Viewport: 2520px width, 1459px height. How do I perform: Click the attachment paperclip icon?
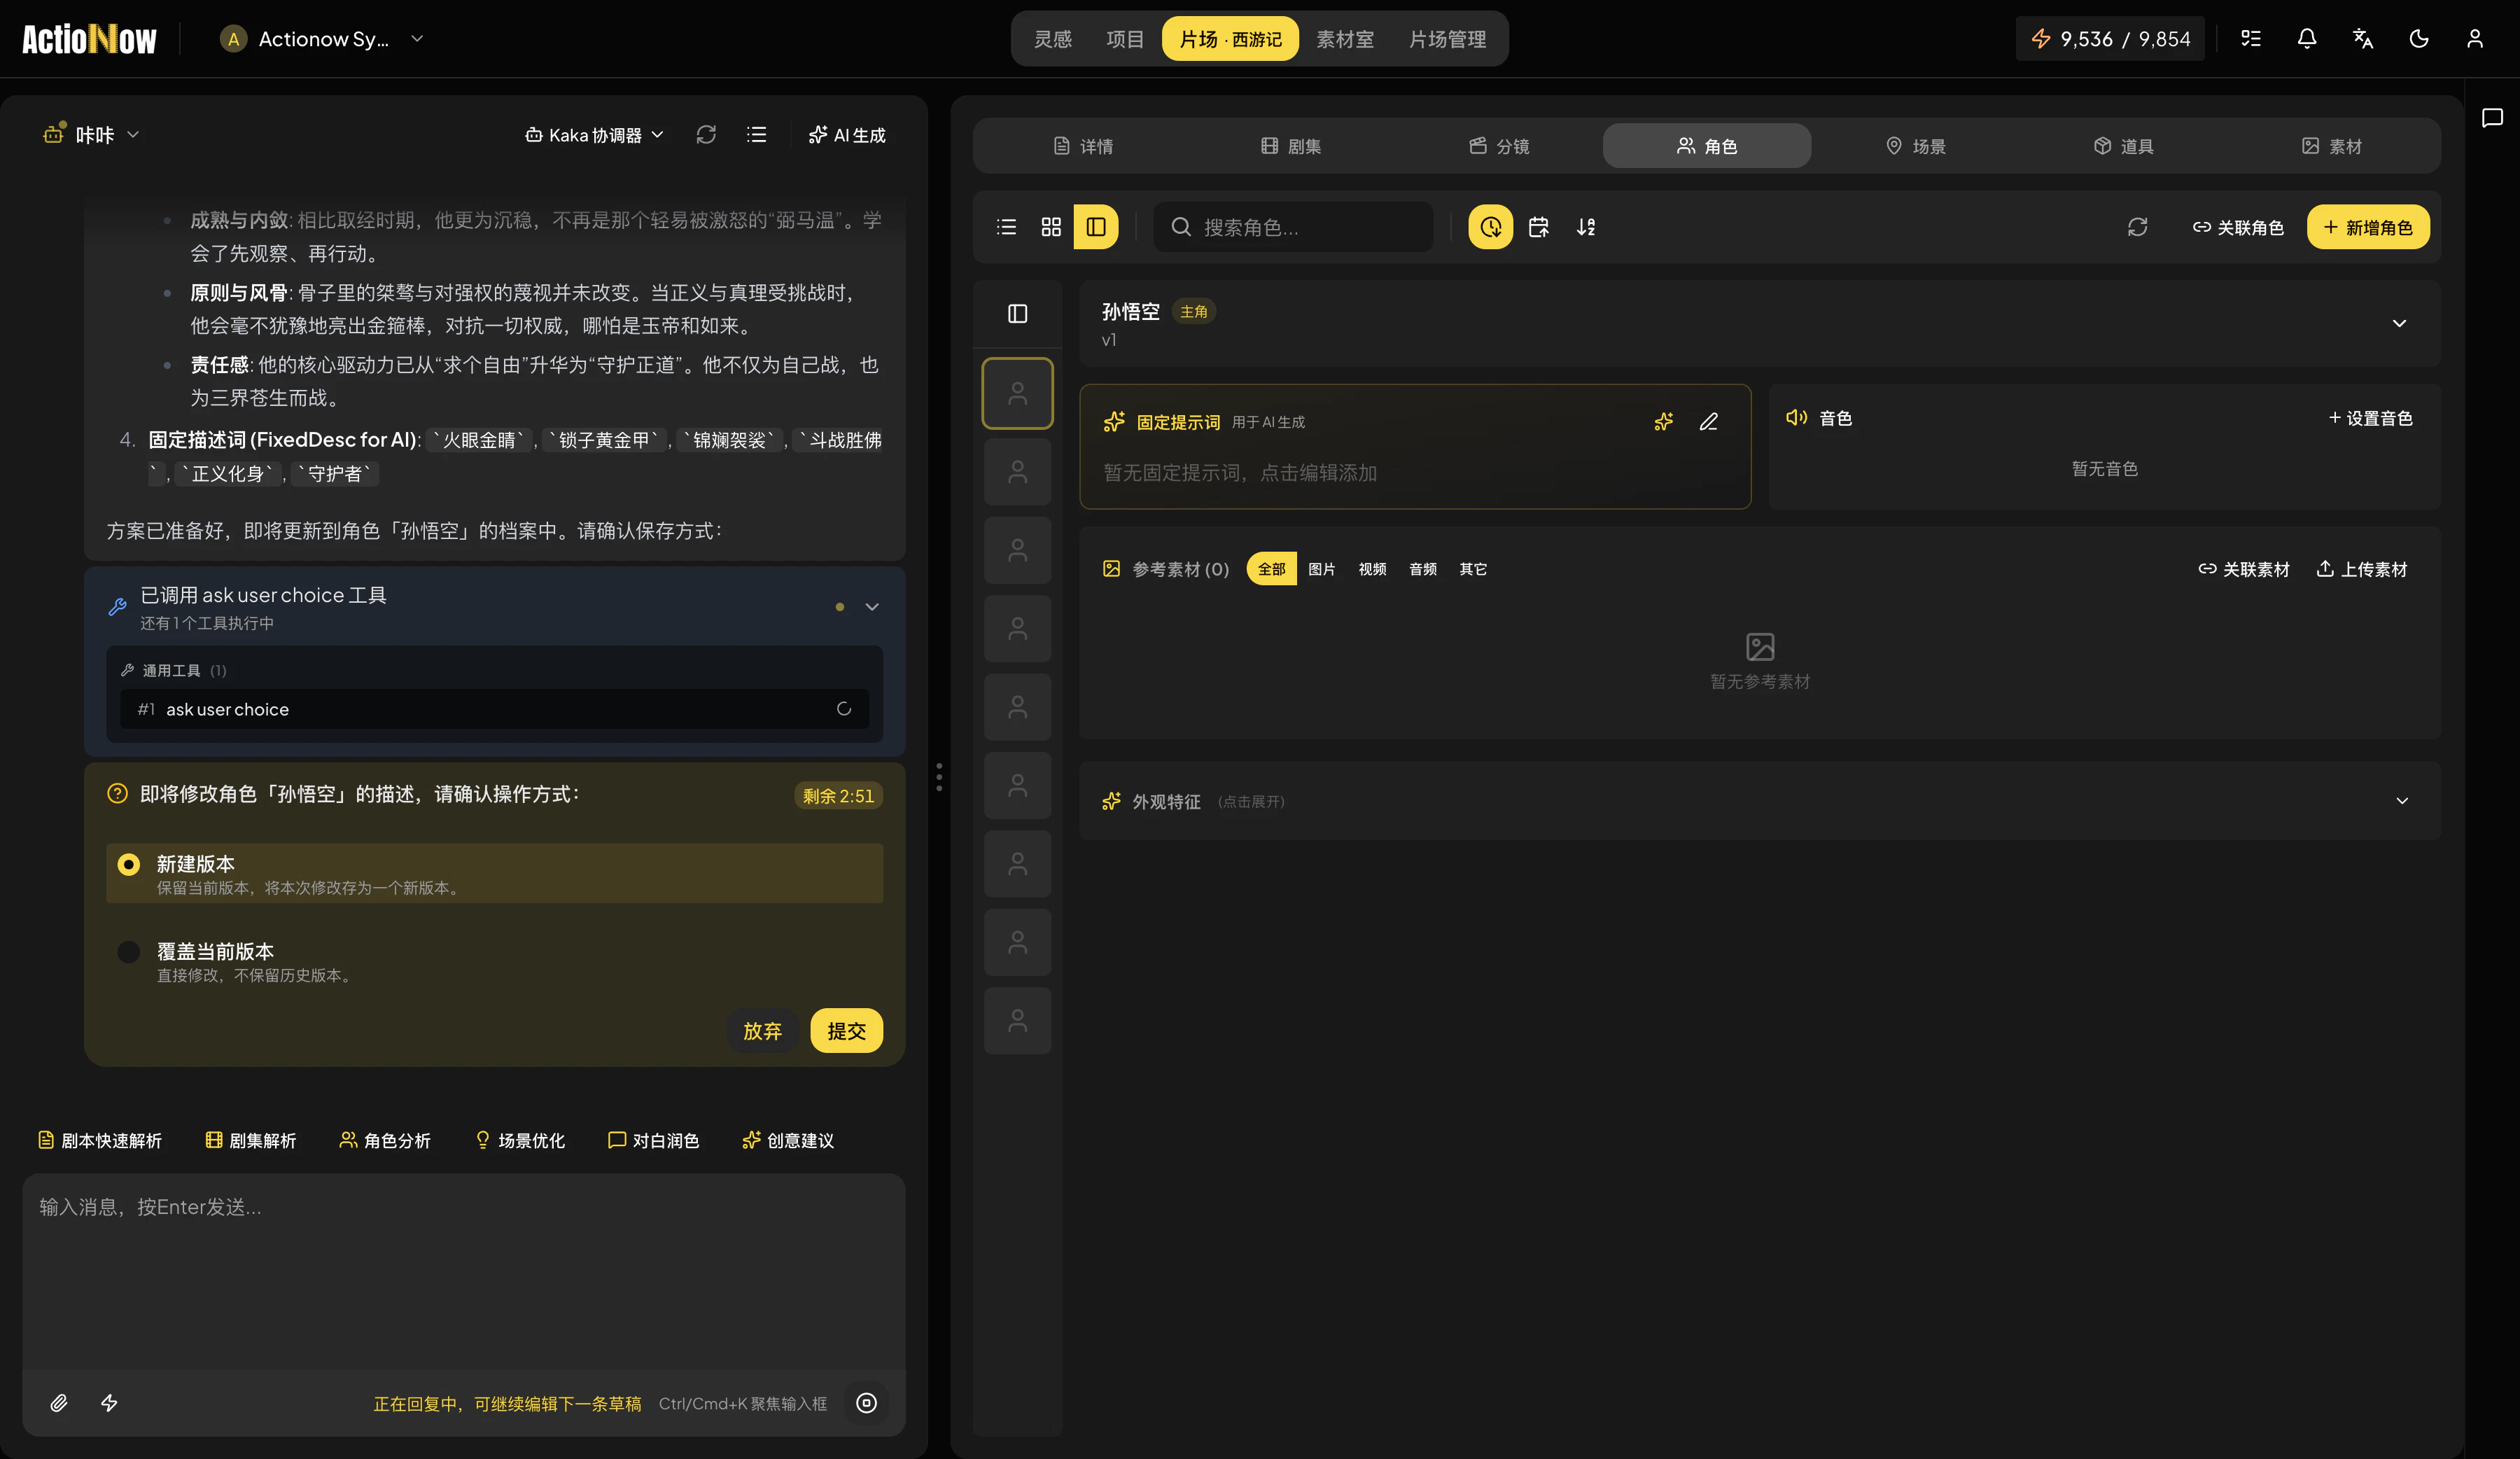[59, 1403]
